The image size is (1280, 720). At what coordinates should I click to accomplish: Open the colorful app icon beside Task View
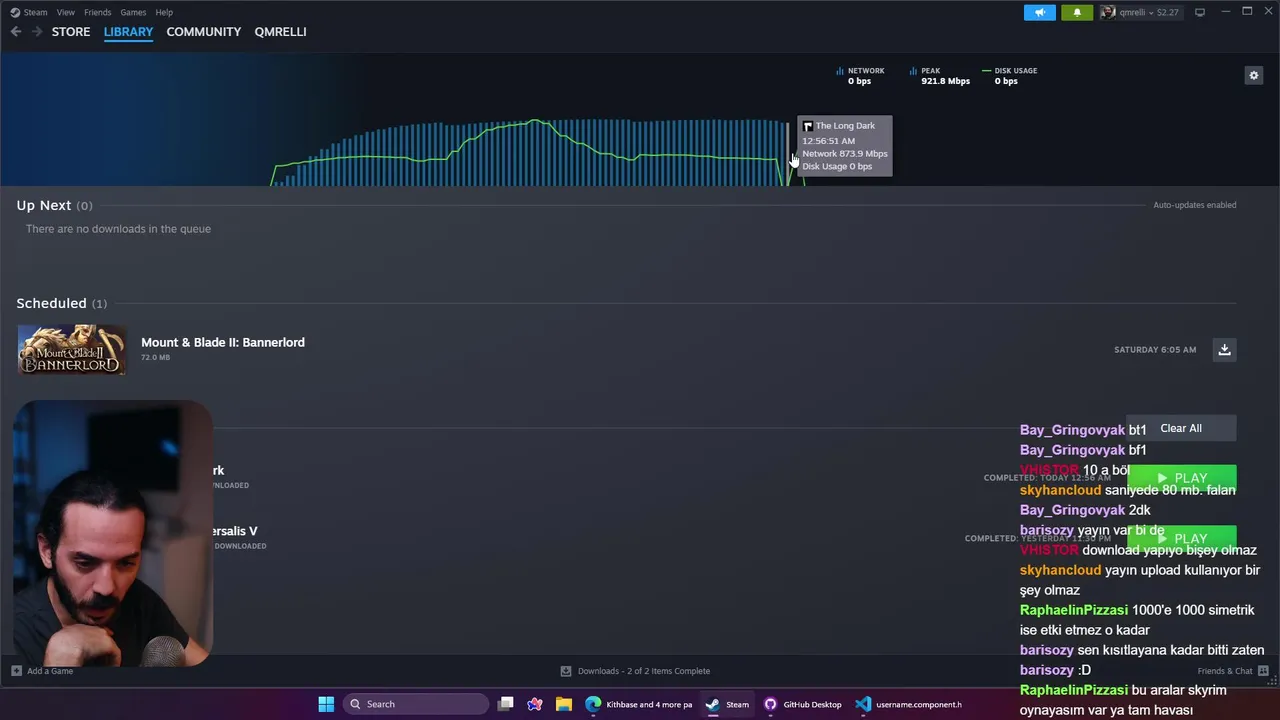(535, 704)
